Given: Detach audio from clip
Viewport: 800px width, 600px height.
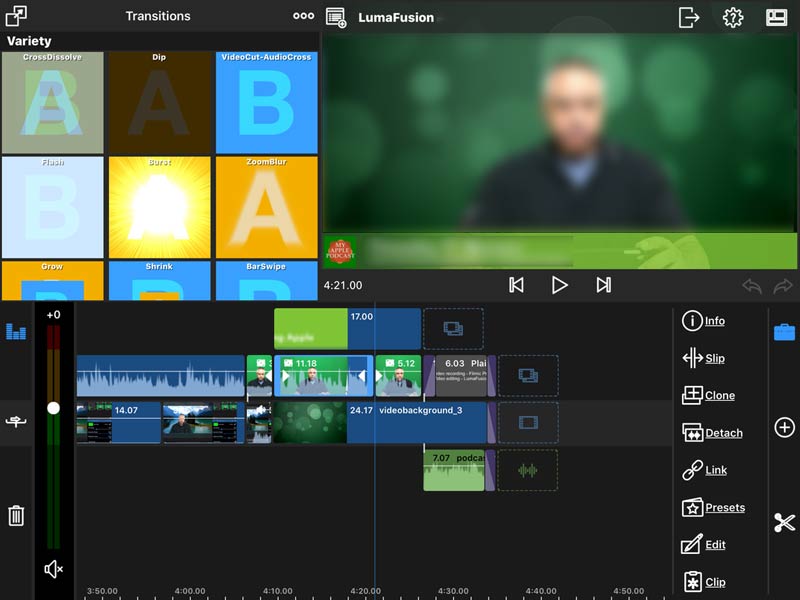Looking at the screenshot, I should (712, 433).
